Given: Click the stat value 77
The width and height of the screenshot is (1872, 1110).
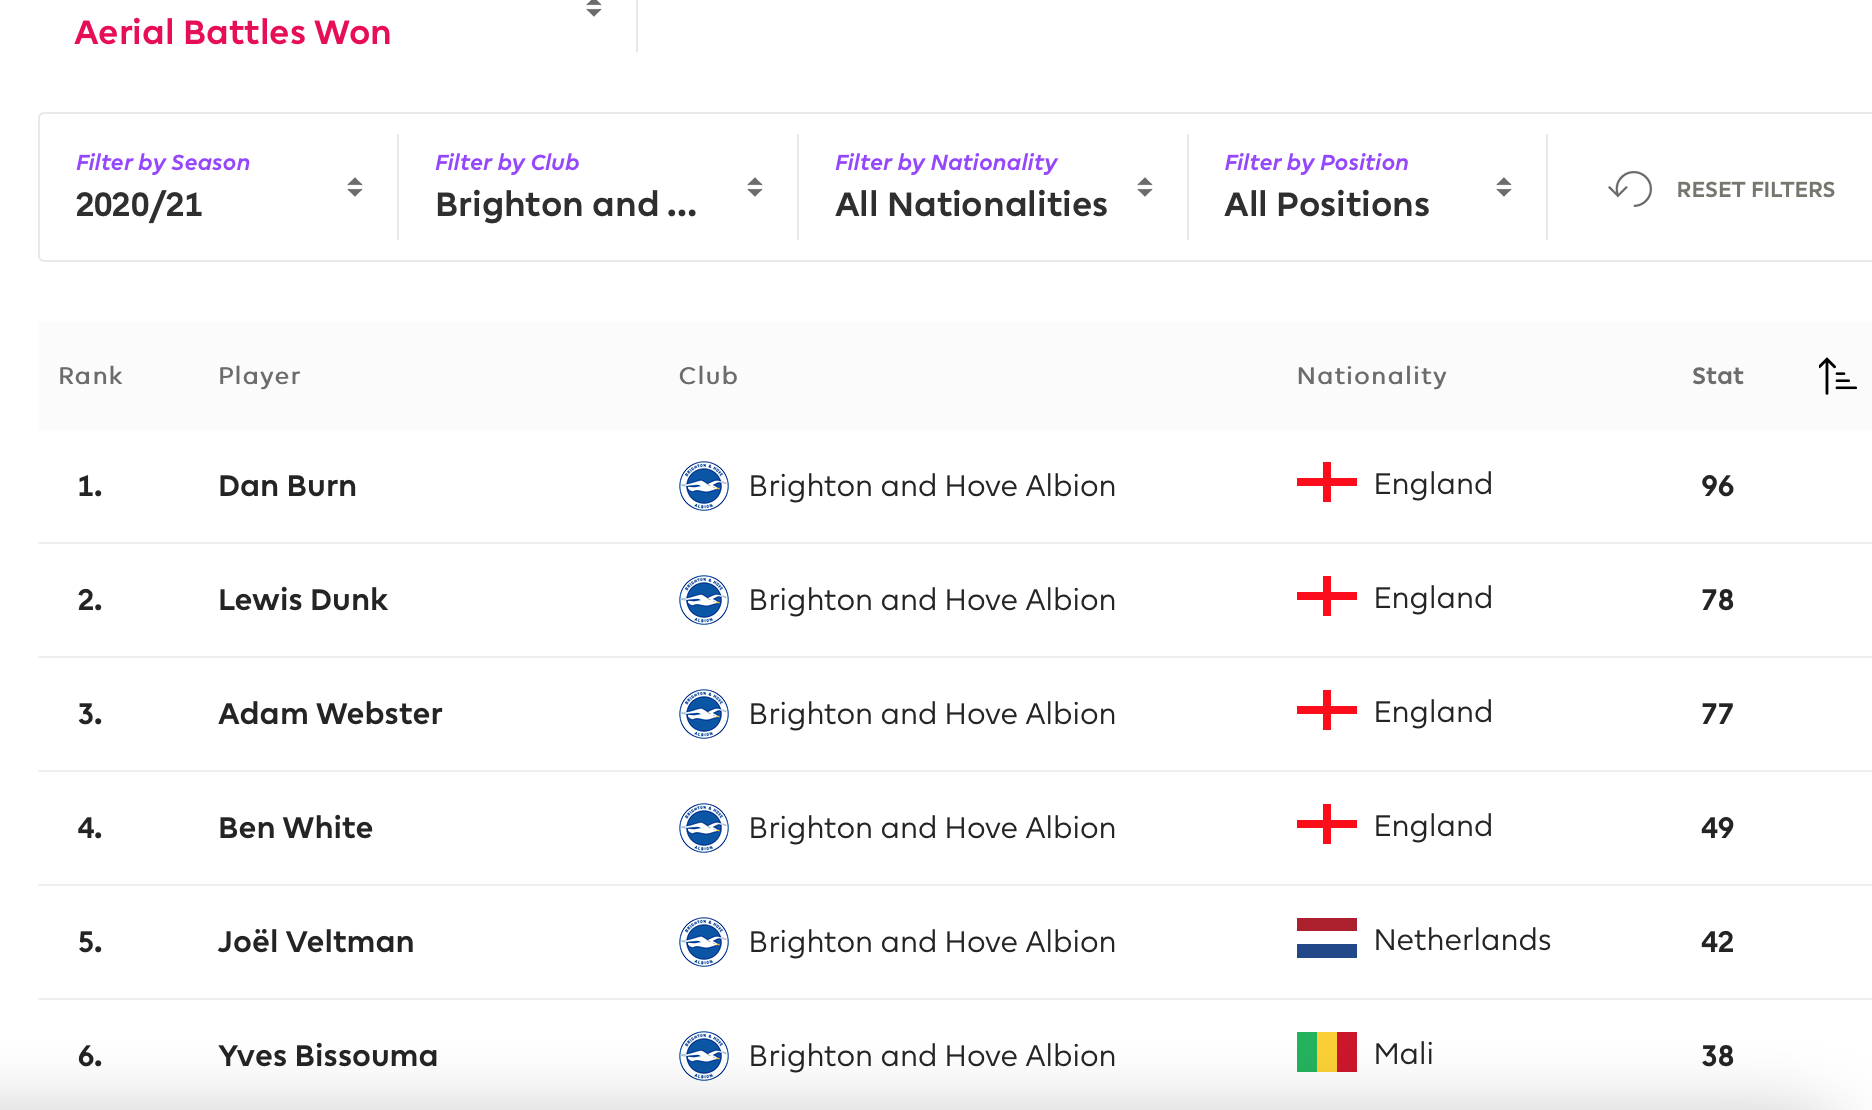Looking at the screenshot, I should 1717,714.
